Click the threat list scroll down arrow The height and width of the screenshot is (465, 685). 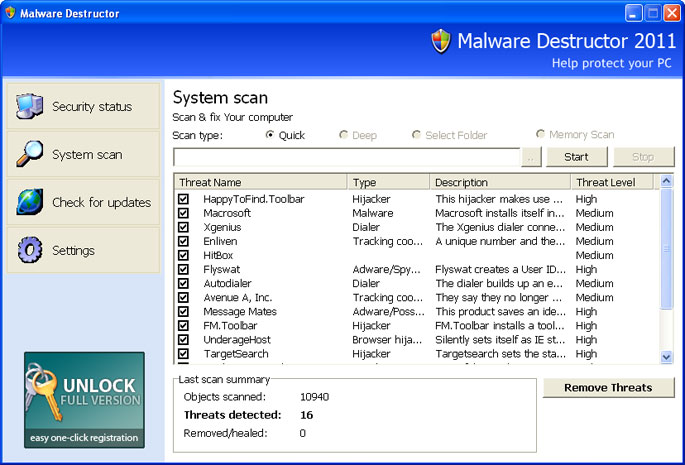[666, 357]
